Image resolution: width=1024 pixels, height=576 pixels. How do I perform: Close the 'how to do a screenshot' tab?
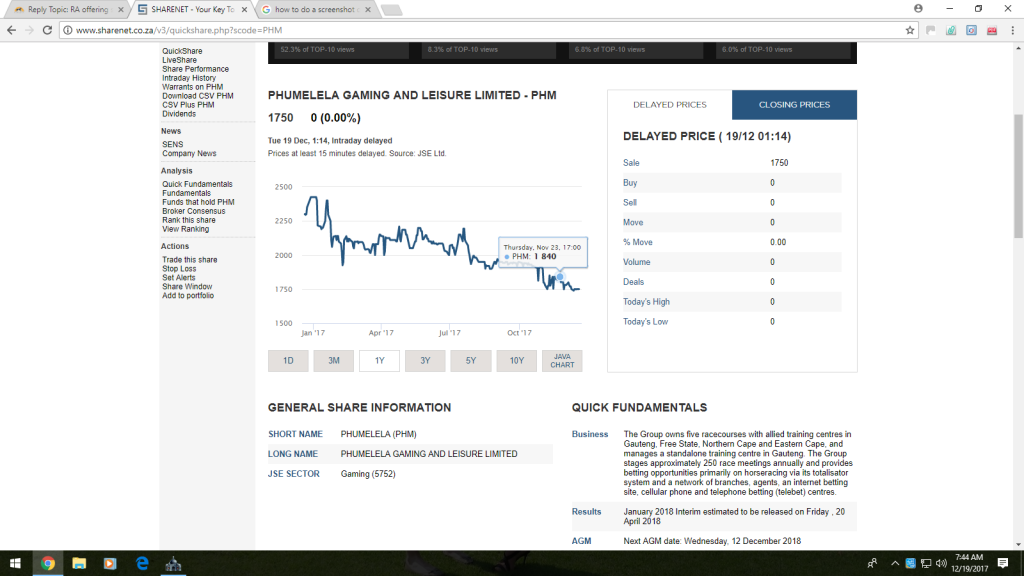tap(367, 10)
